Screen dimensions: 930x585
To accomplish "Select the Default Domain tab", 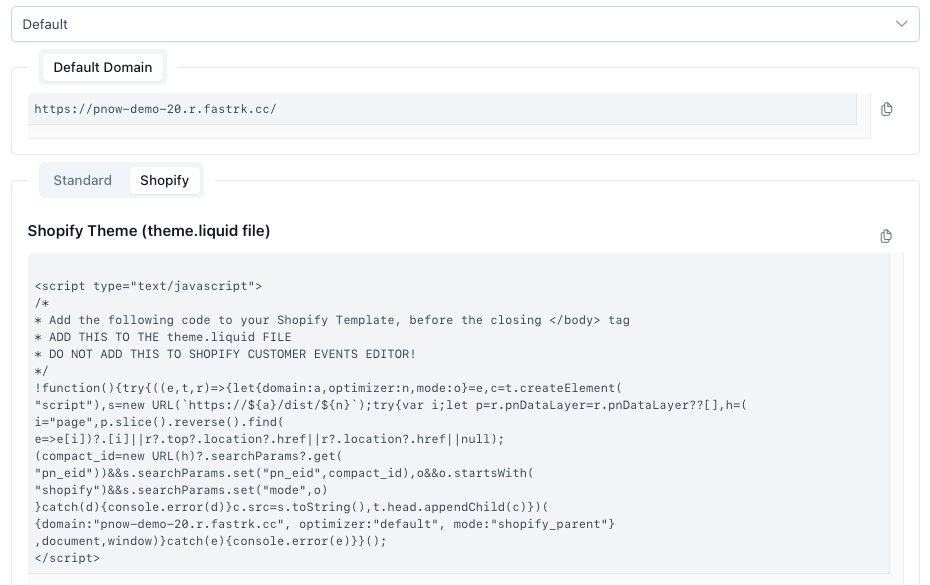I will pos(103,68).
